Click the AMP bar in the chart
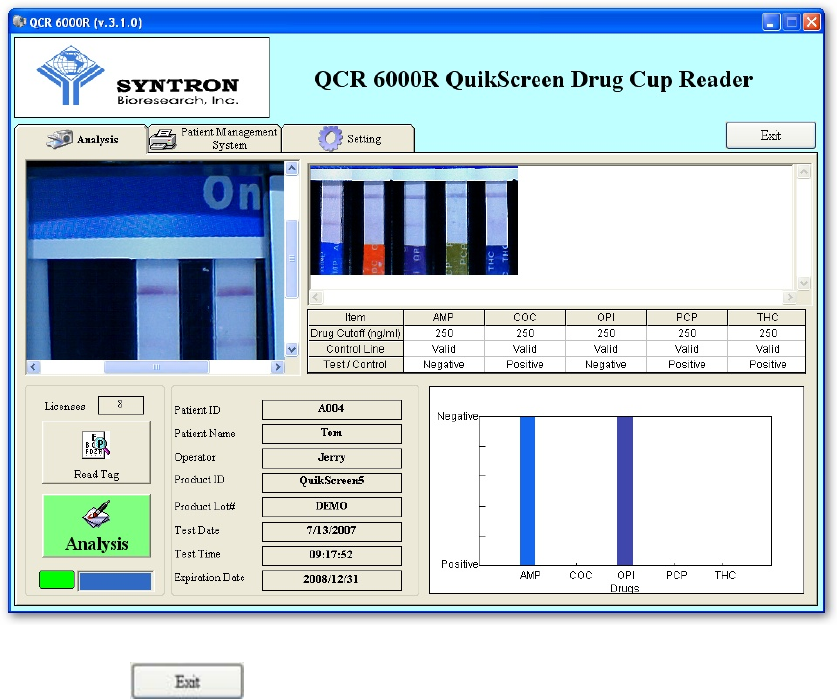The image size is (837, 699). (527, 491)
